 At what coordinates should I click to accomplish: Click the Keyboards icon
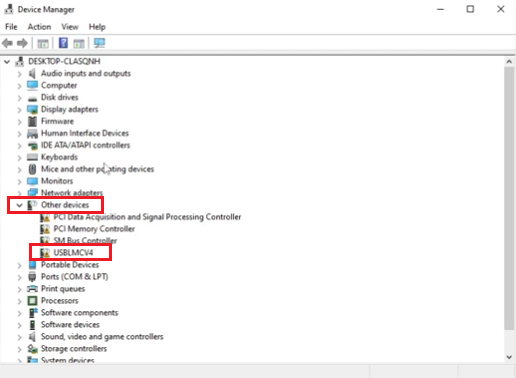tap(32, 157)
